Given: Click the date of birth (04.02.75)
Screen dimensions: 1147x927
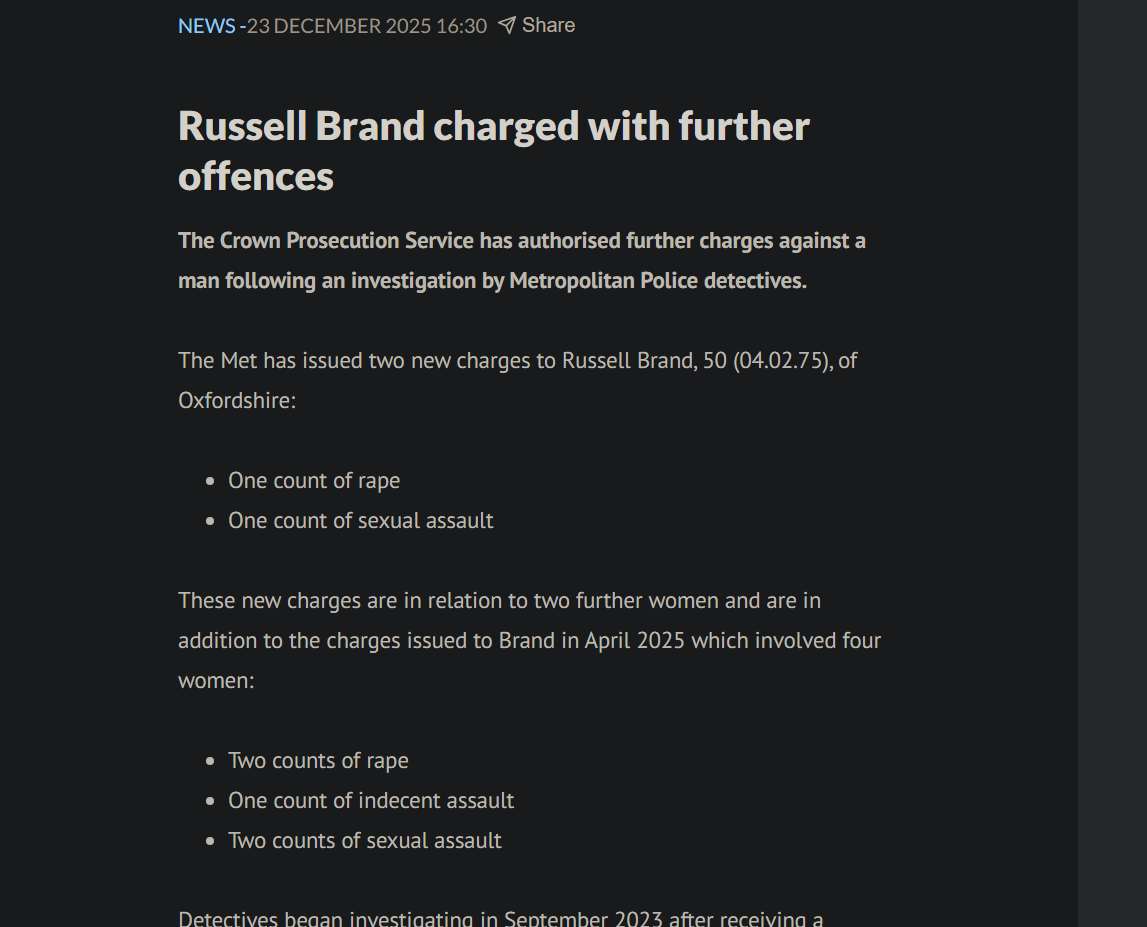Looking at the screenshot, I should click(x=782, y=361).
